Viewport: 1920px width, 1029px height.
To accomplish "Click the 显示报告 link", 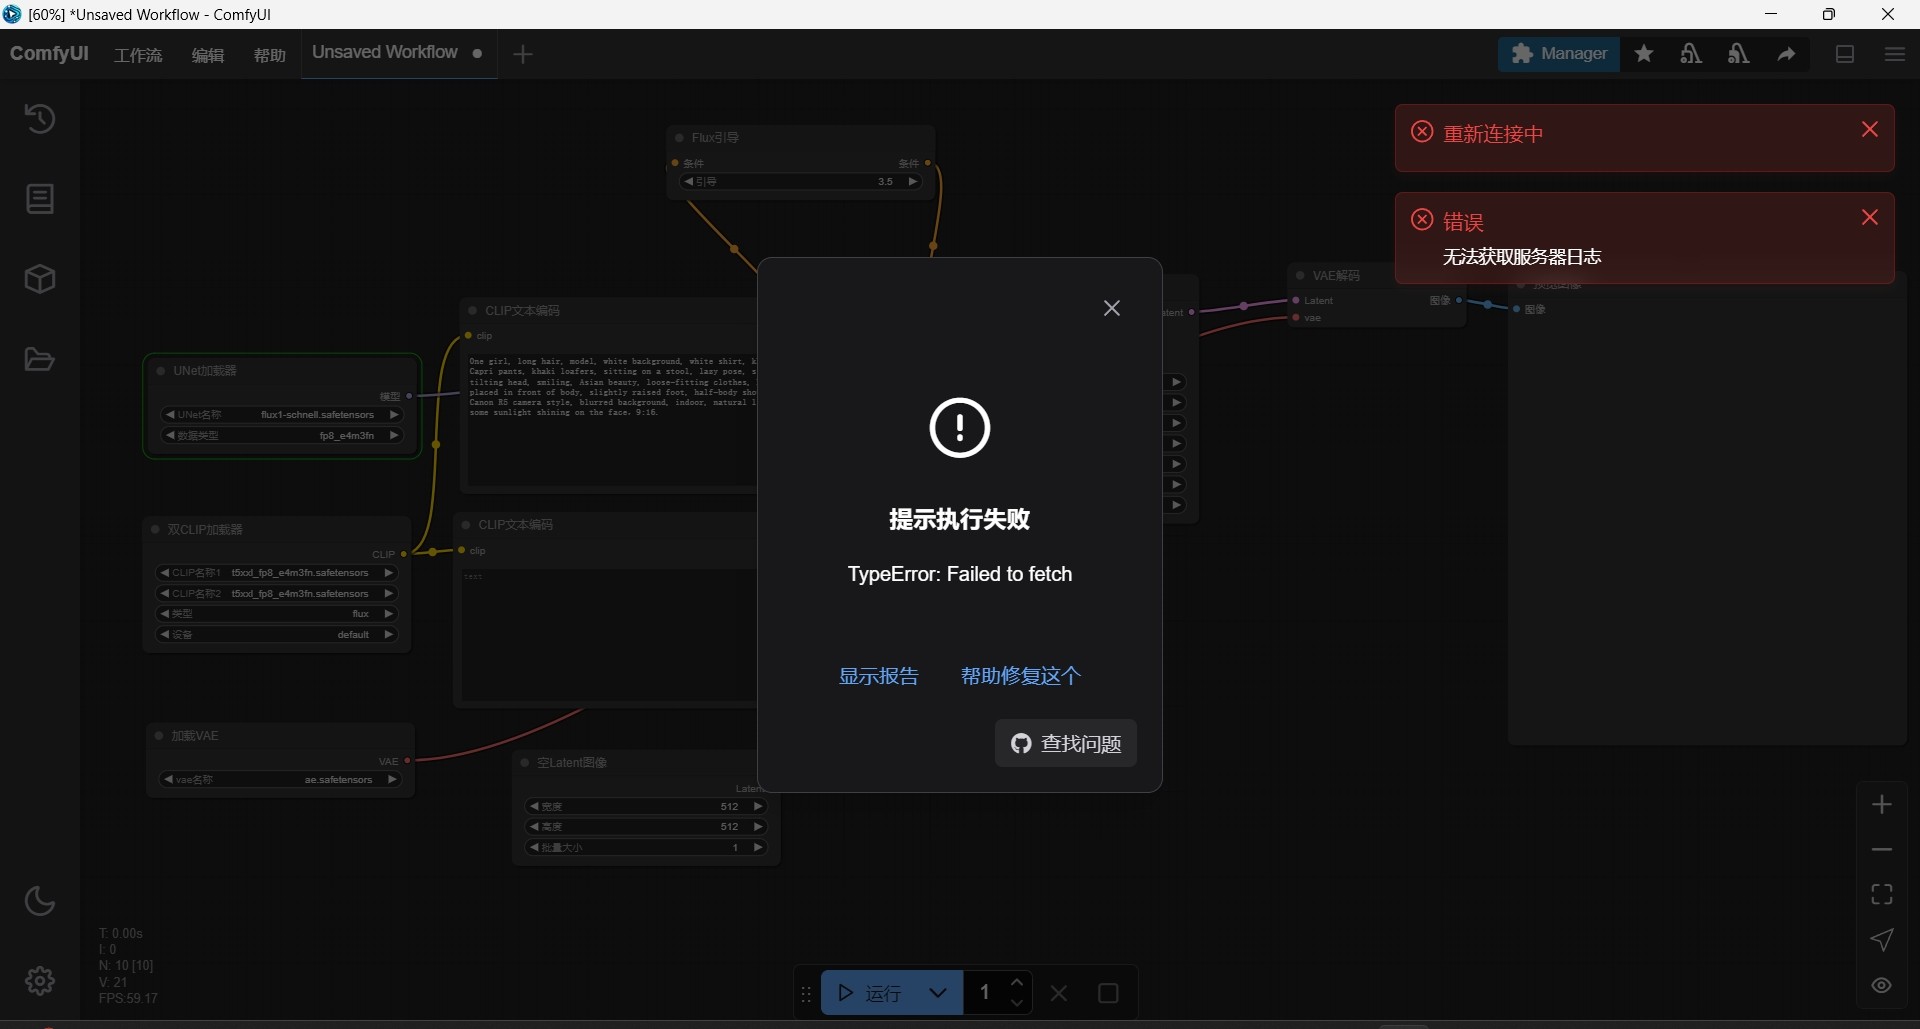I will [x=878, y=676].
